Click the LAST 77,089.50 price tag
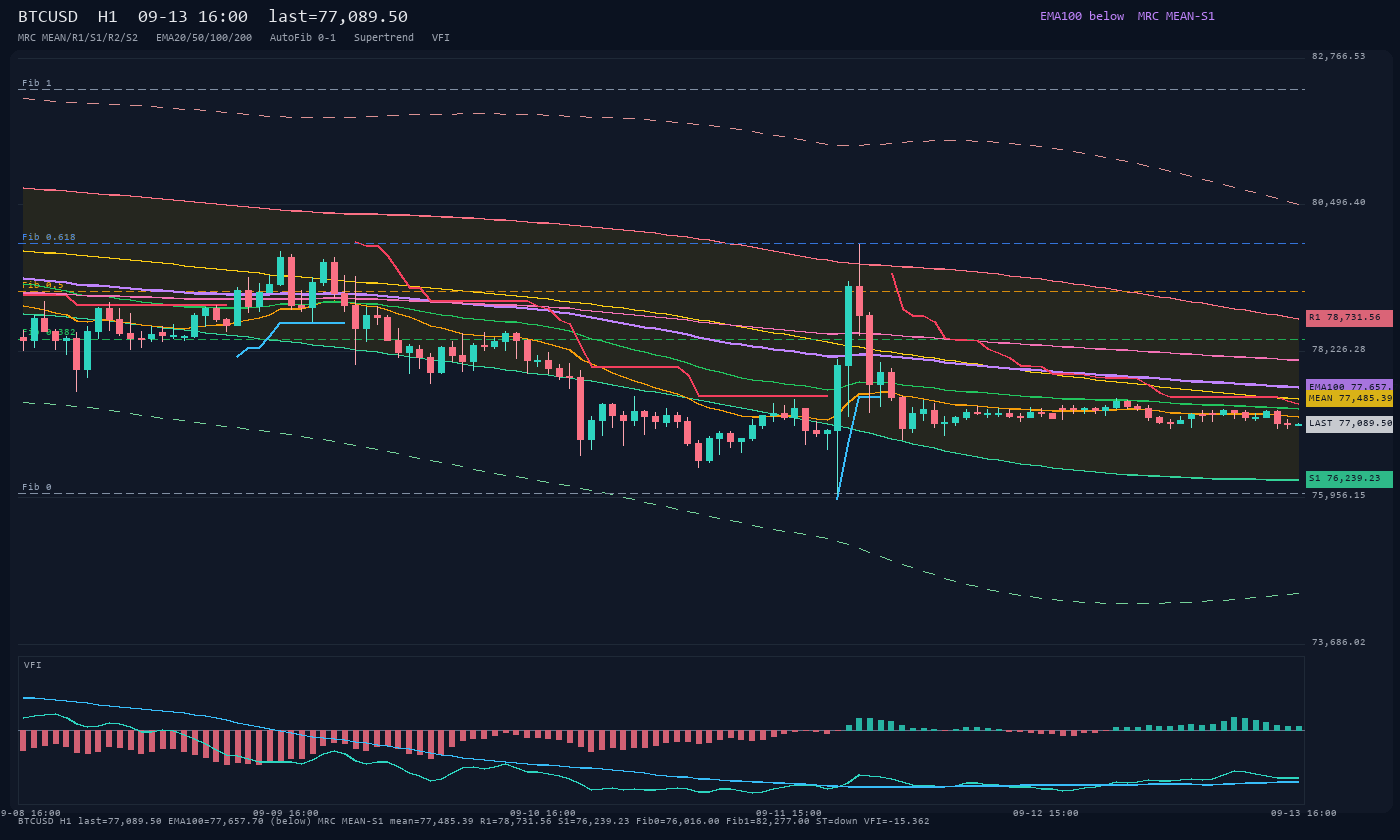 1349,424
